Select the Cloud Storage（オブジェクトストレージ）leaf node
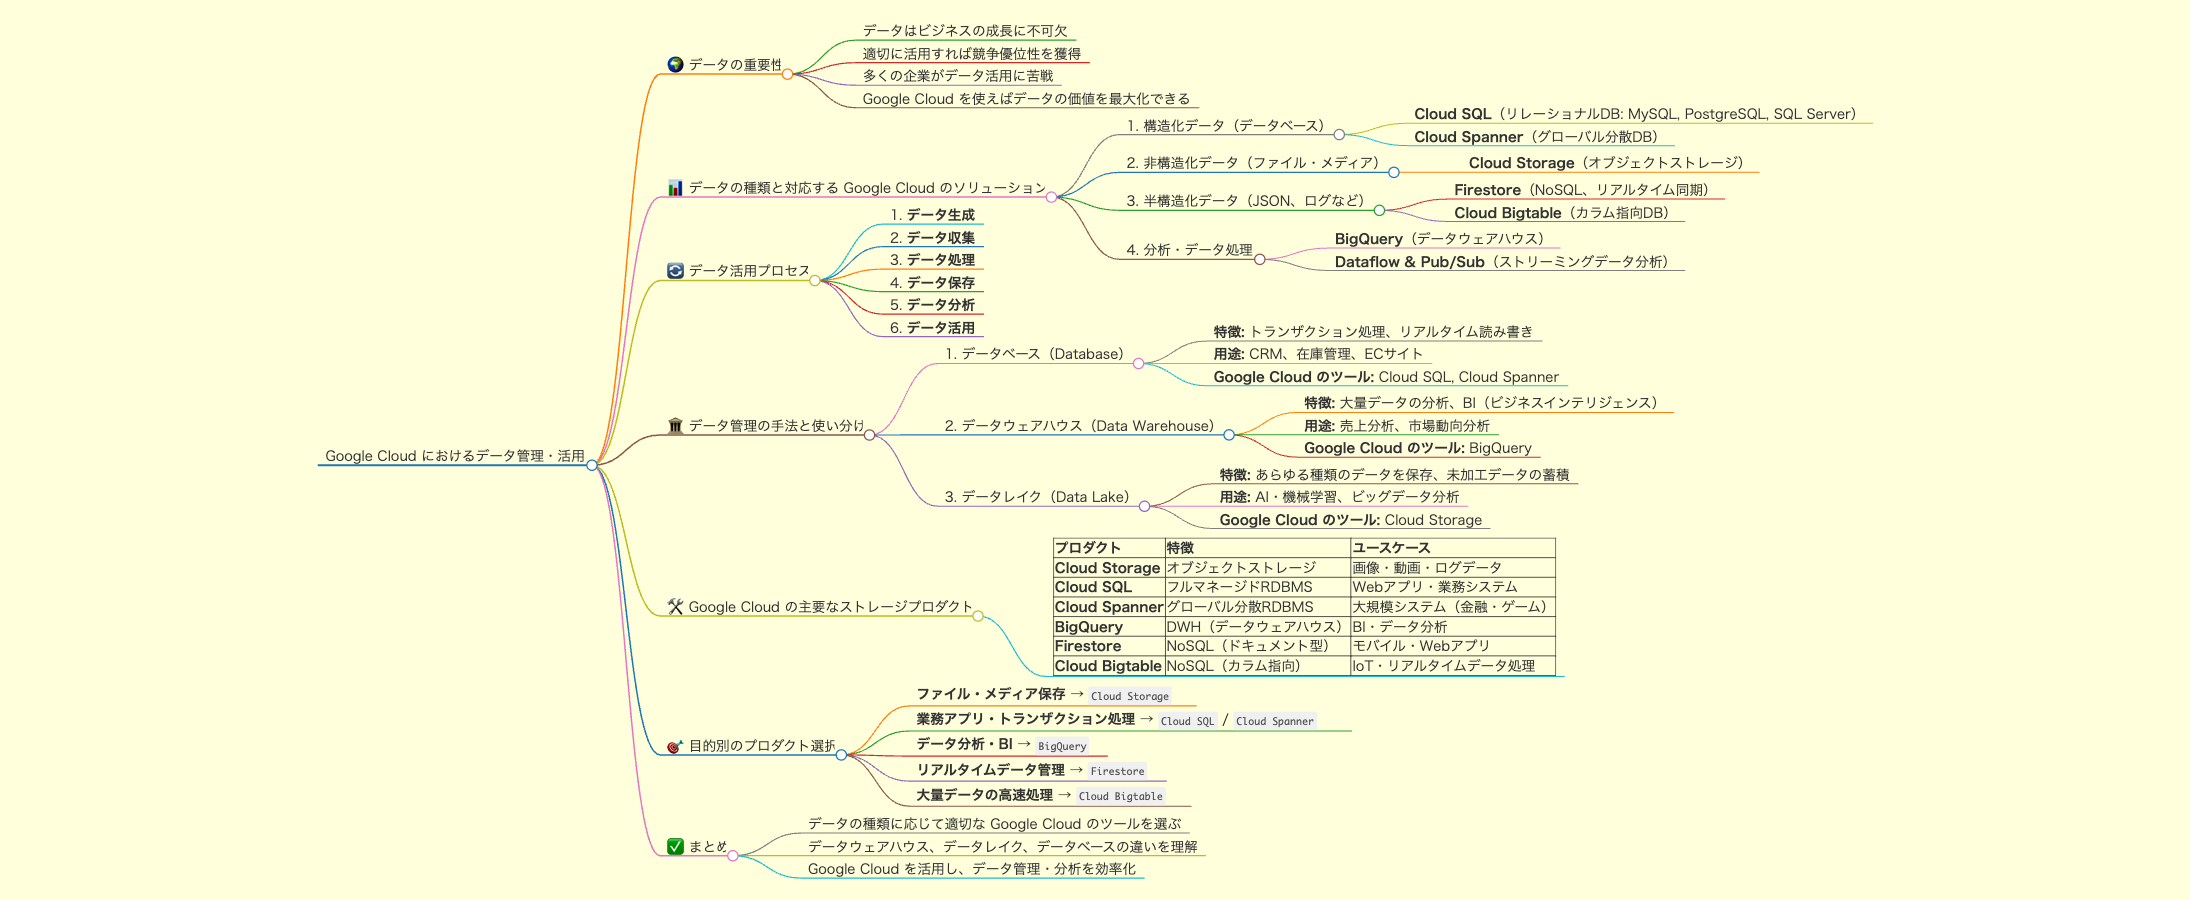 pos(1610,163)
